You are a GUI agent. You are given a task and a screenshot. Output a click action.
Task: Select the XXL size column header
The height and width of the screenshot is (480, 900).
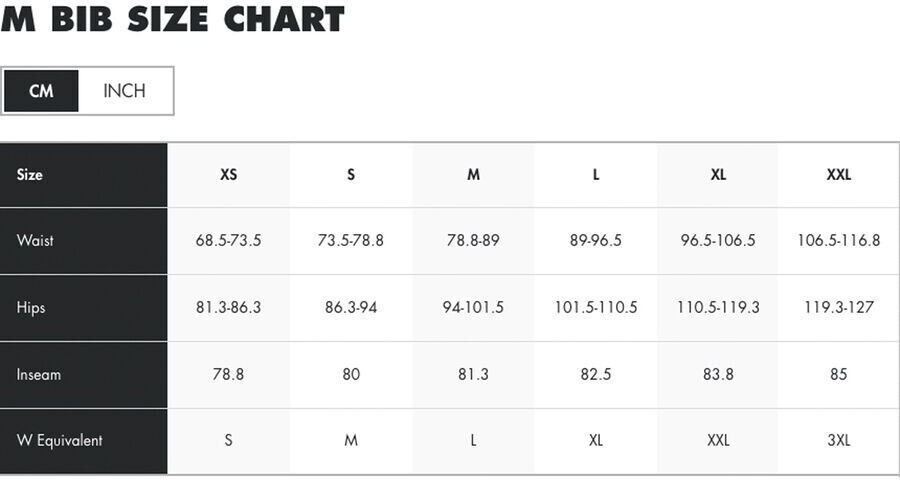click(x=838, y=174)
